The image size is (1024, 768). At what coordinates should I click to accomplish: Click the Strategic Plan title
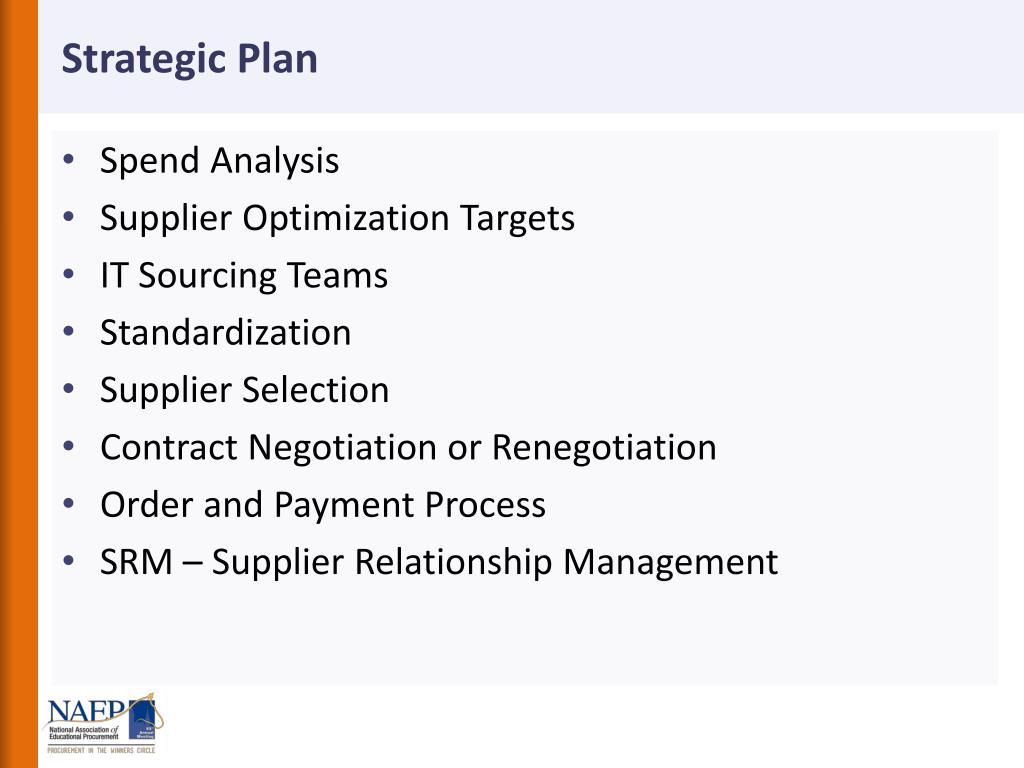coord(189,59)
